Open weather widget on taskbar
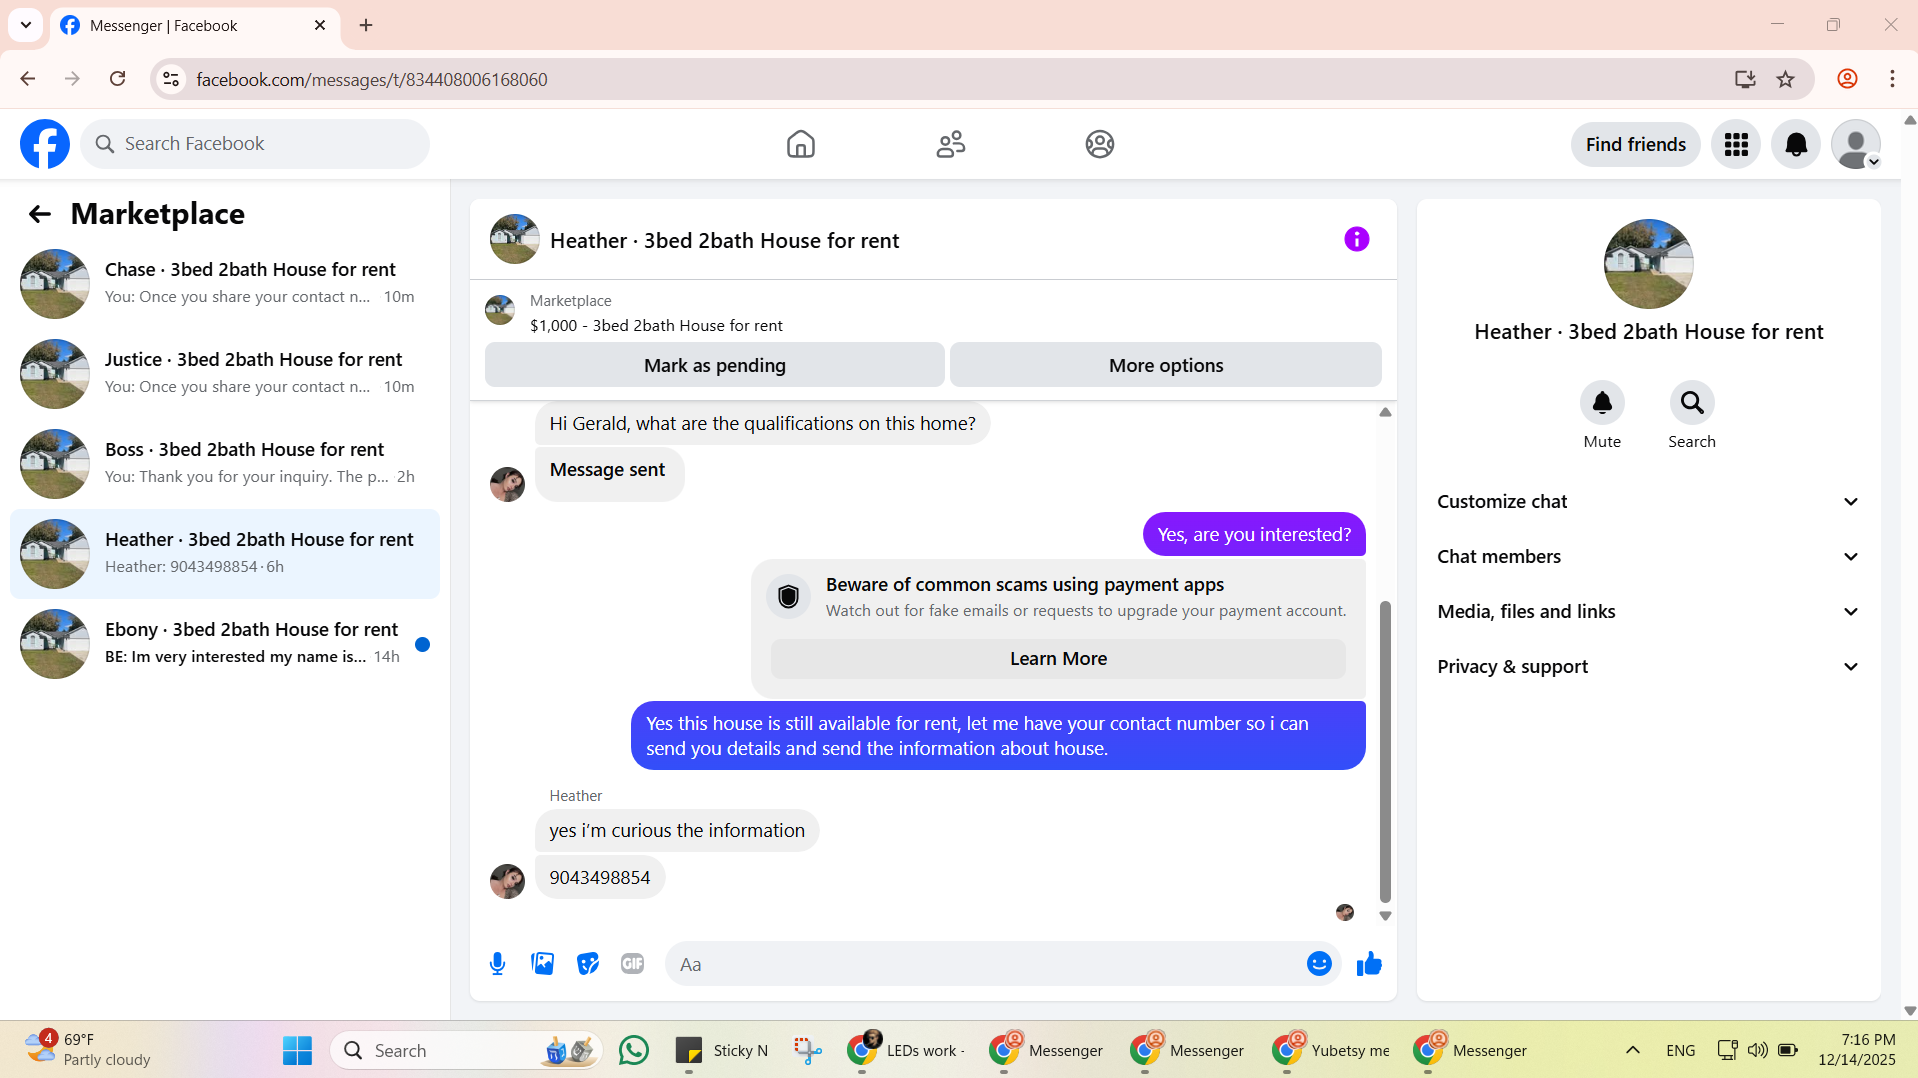The height and width of the screenshot is (1078, 1918). (x=88, y=1050)
